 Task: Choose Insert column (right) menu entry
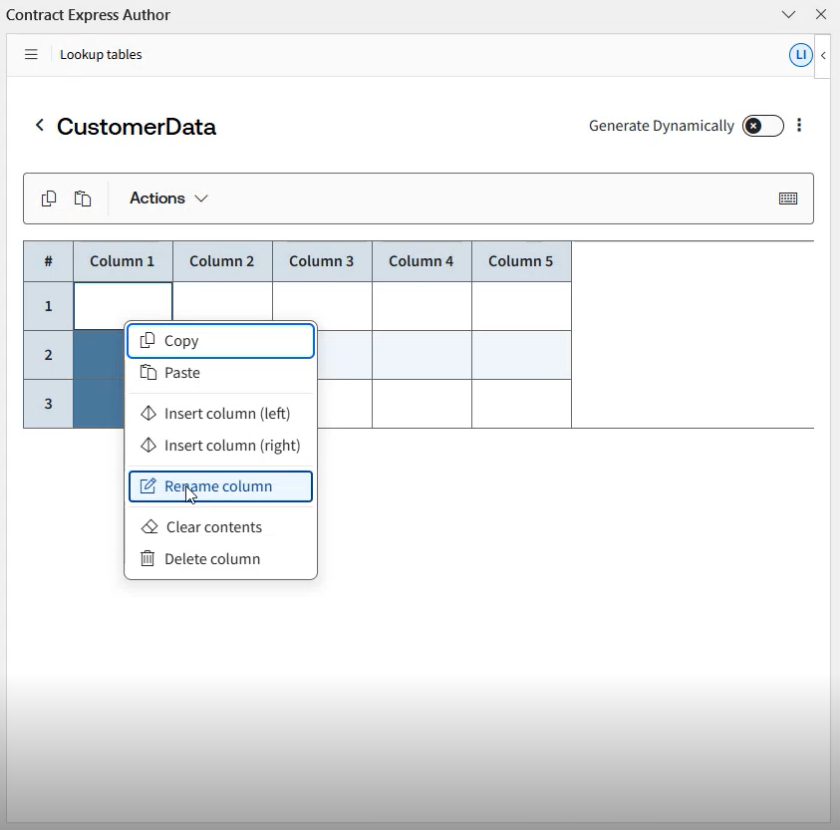click(x=231, y=446)
